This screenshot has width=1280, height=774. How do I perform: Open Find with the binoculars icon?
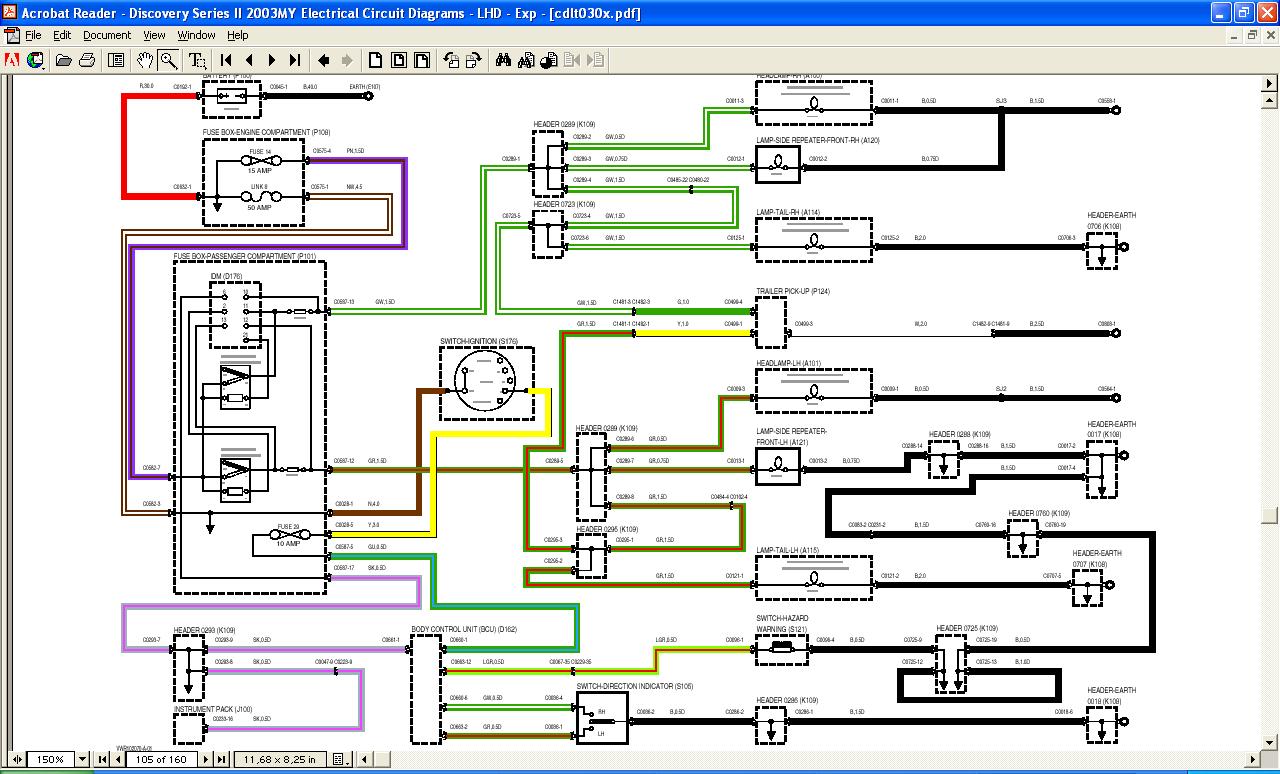pos(503,60)
